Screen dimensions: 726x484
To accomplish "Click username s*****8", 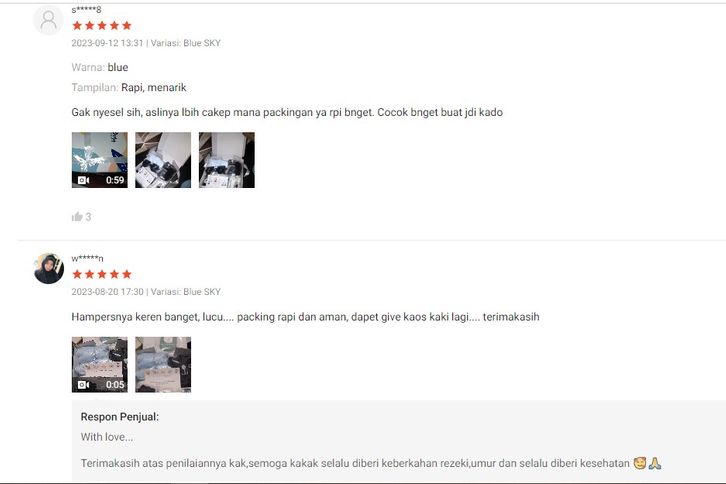I will pyautogui.click(x=86, y=9).
